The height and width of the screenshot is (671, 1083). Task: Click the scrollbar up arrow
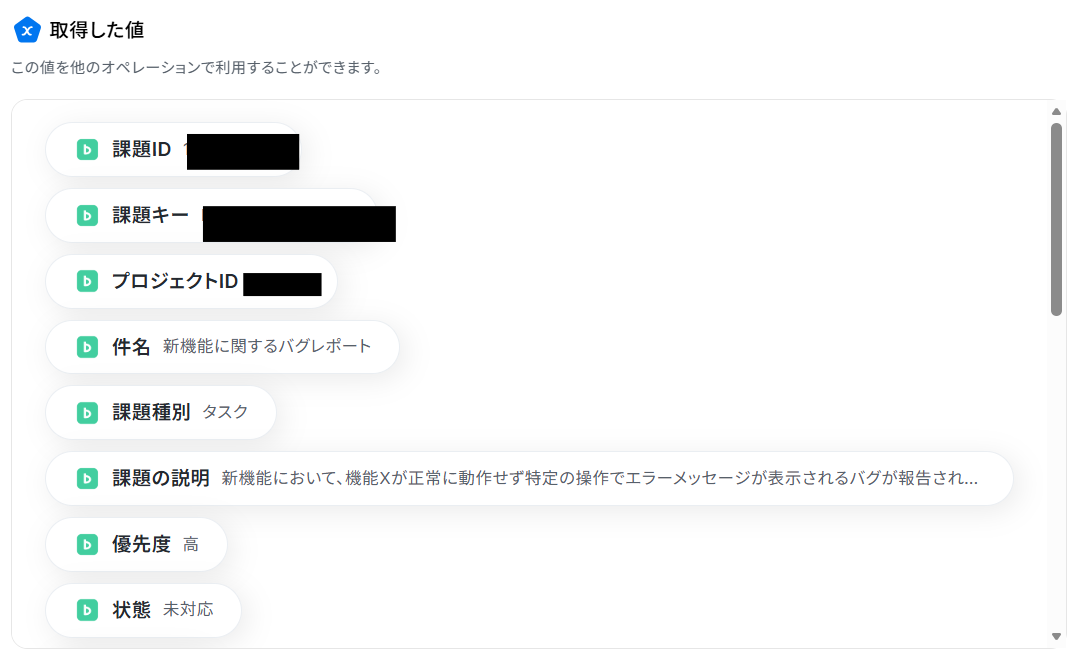(x=1056, y=111)
